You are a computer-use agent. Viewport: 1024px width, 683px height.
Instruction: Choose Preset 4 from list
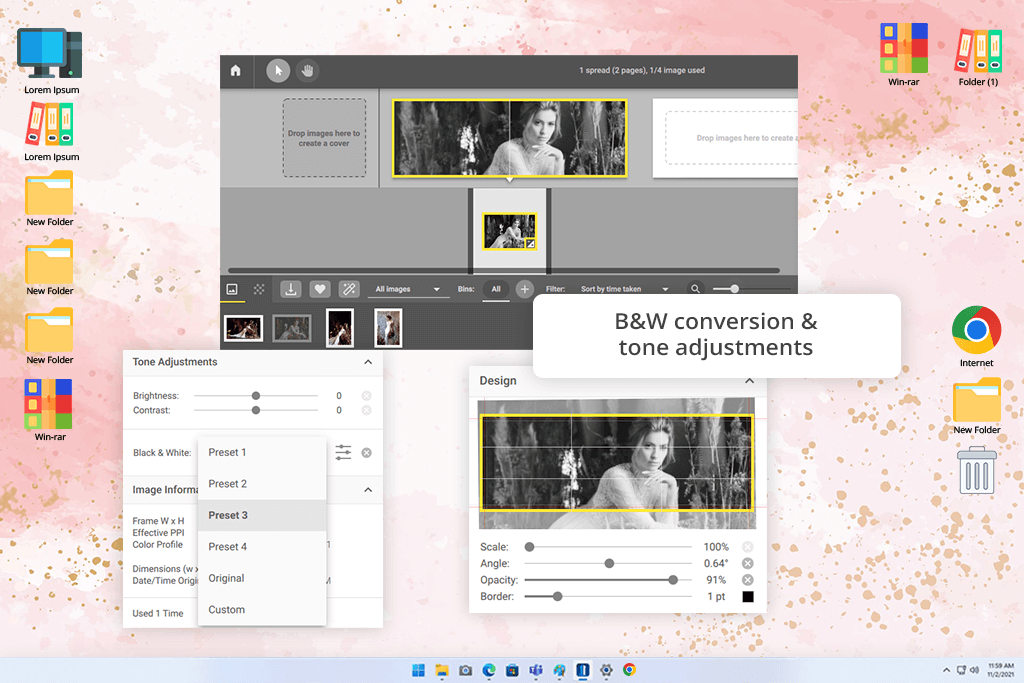coord(262,547)
